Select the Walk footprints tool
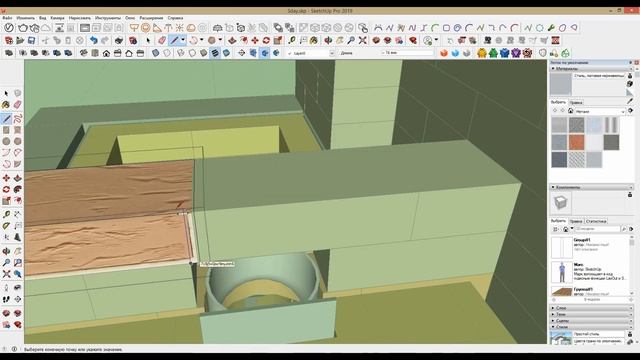 (x=6, y=299)
